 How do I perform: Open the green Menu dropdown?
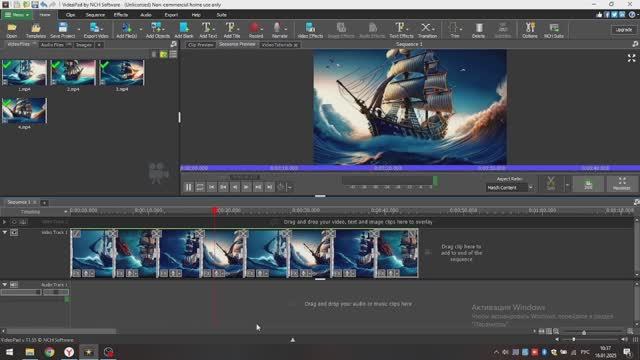click(x=17, y=15)
